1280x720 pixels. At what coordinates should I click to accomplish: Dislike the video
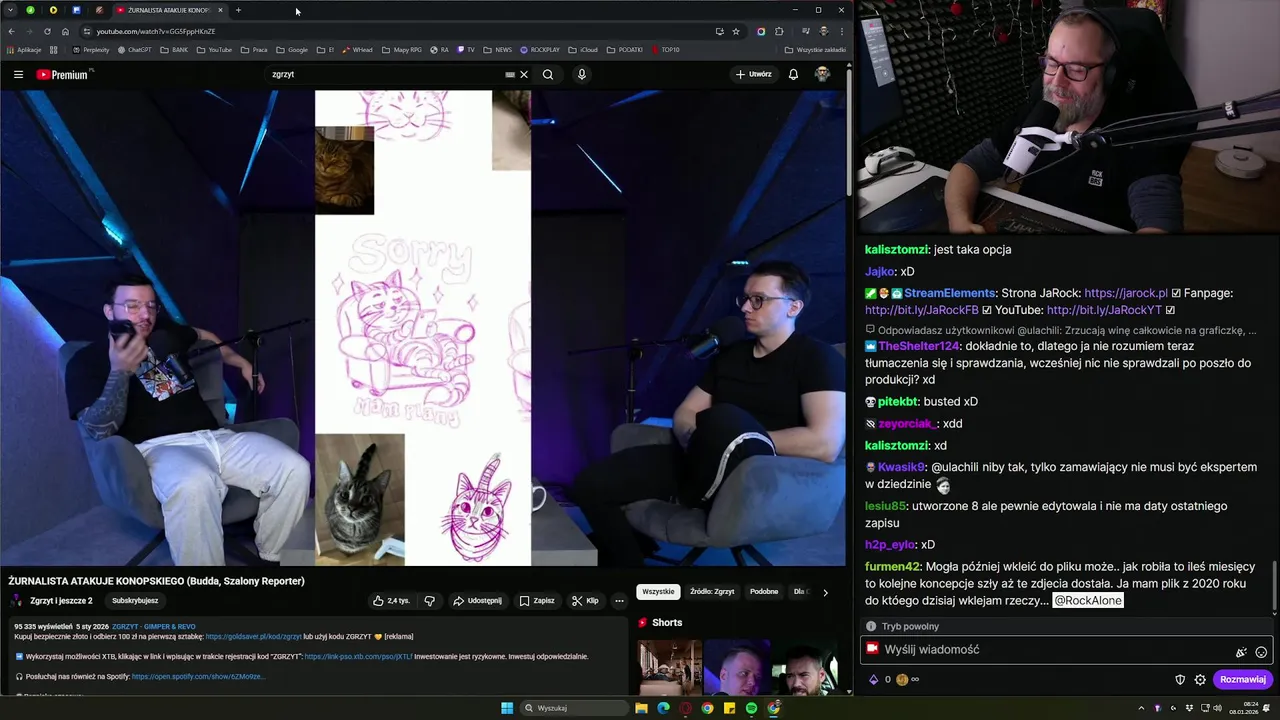point(430,601)
